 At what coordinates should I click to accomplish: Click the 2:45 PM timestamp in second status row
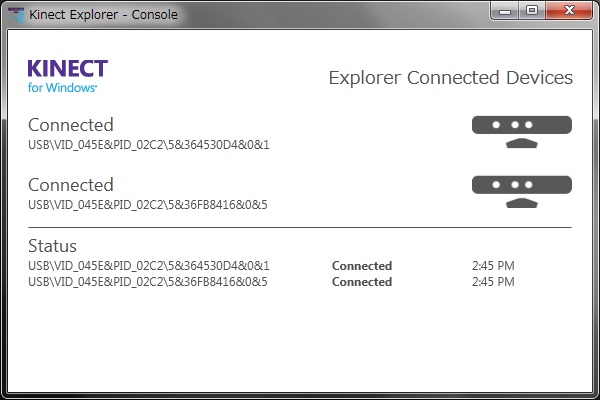point(493,282)
